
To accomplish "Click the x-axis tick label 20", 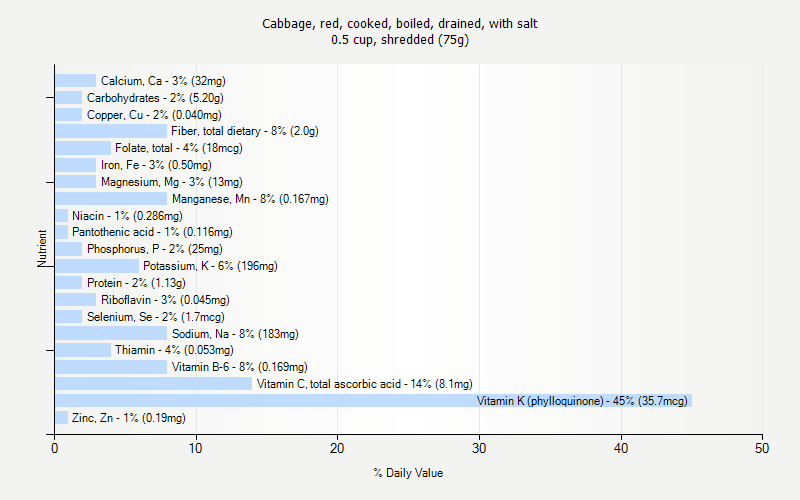I will (337, 448).
